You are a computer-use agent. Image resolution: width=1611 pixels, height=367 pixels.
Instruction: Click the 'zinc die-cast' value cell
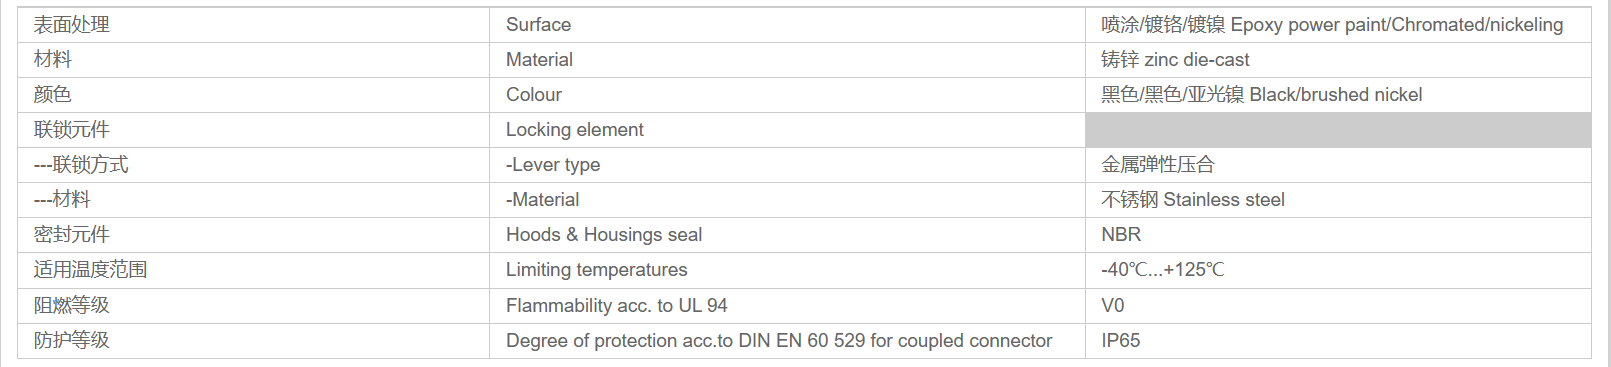tap(1338, 60)
